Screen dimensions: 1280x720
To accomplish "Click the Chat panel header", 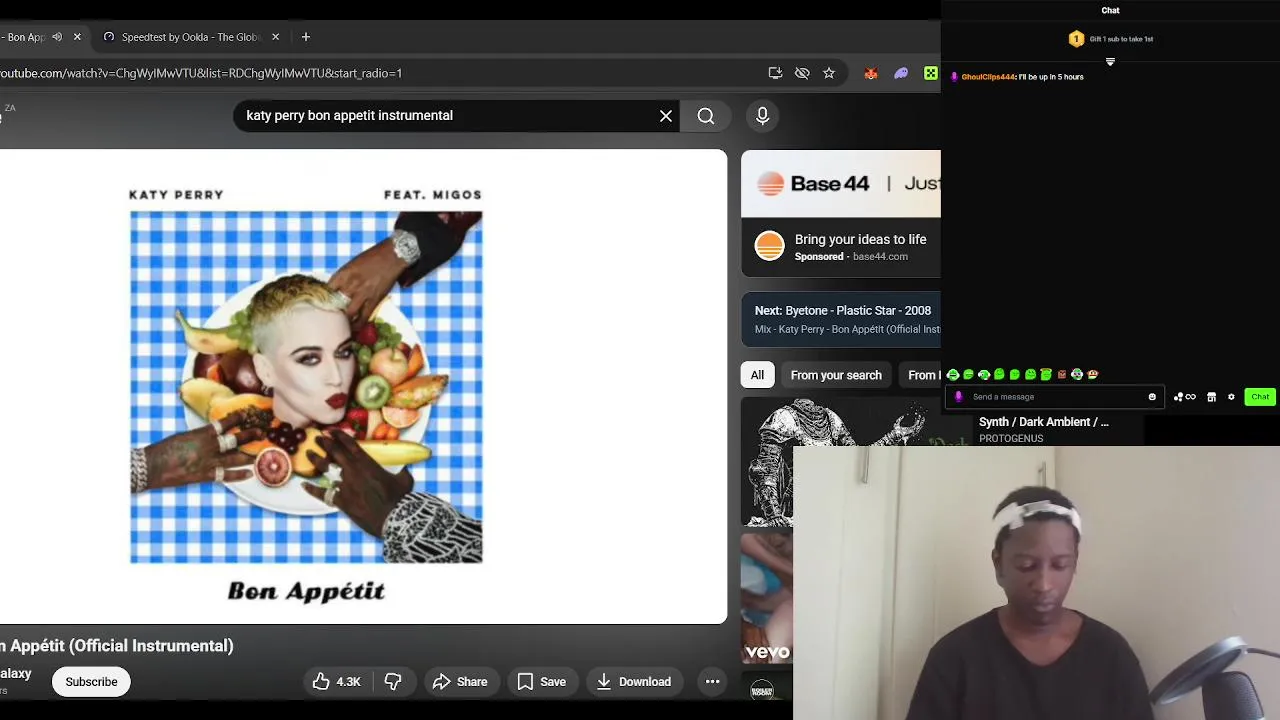I will pyautogui.click(x=1110, y=10).
